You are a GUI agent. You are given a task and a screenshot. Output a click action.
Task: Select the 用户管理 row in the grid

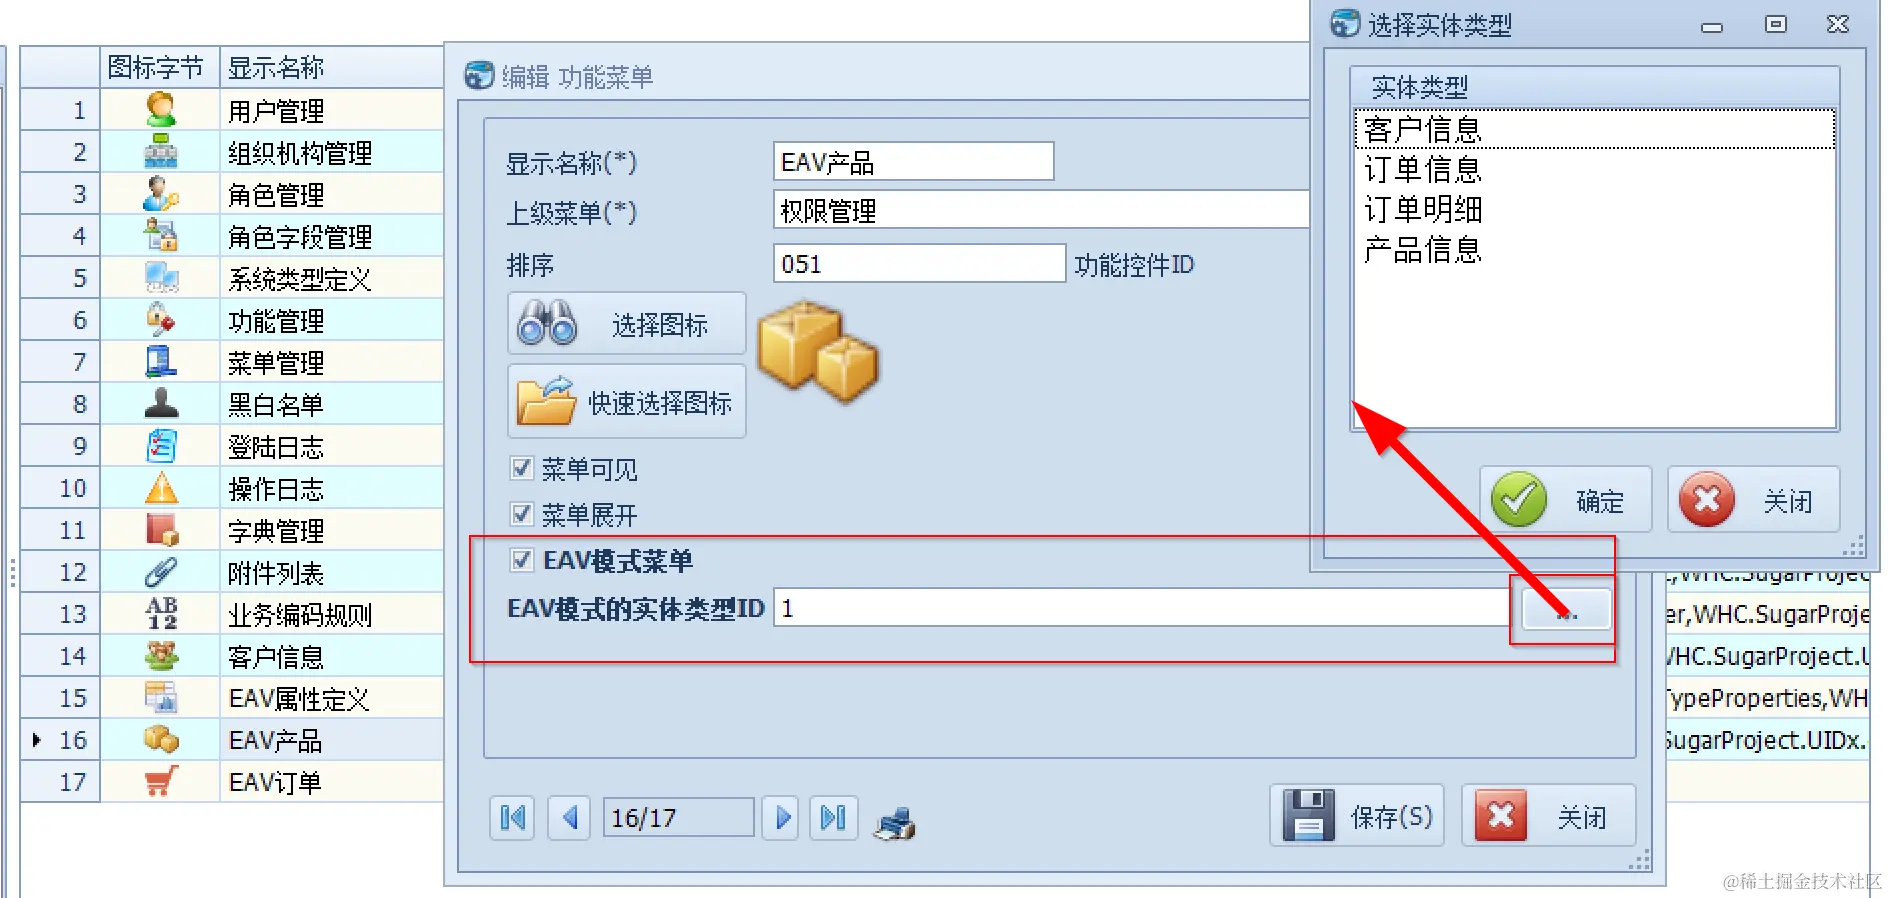point(231,110)
